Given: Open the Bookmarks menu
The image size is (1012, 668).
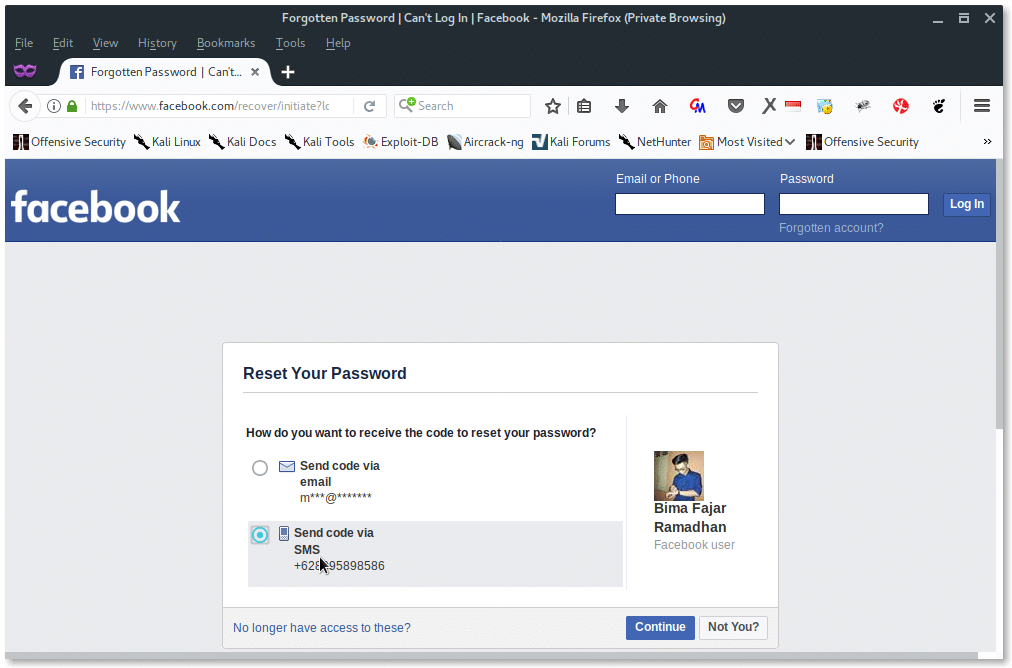Looking at the screenshot, I should point(226,43).
